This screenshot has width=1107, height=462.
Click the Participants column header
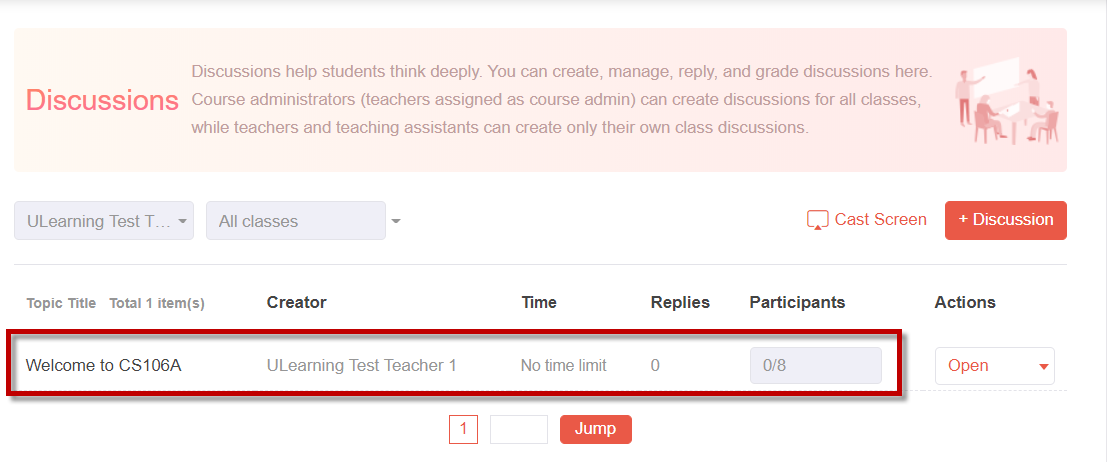click(797, 302)
